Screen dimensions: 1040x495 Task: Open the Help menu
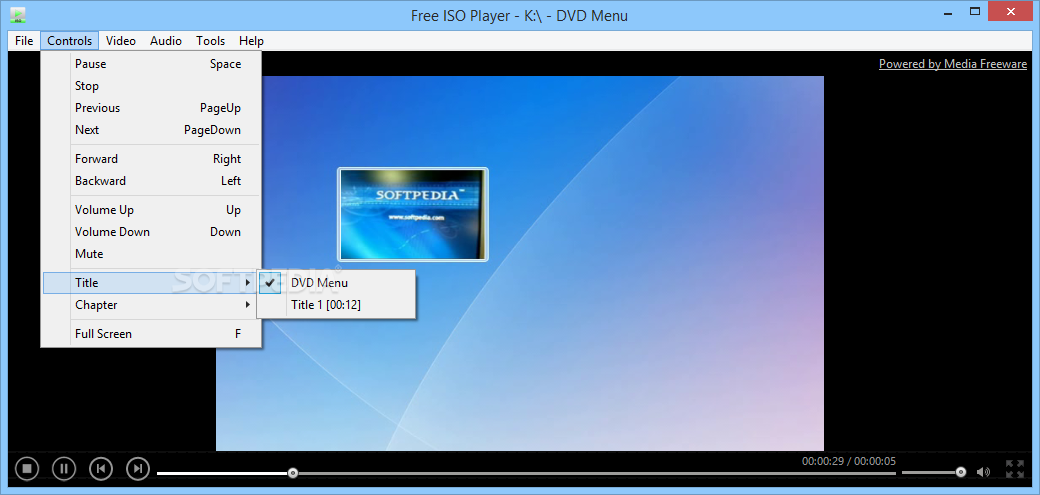pos(251,40)
